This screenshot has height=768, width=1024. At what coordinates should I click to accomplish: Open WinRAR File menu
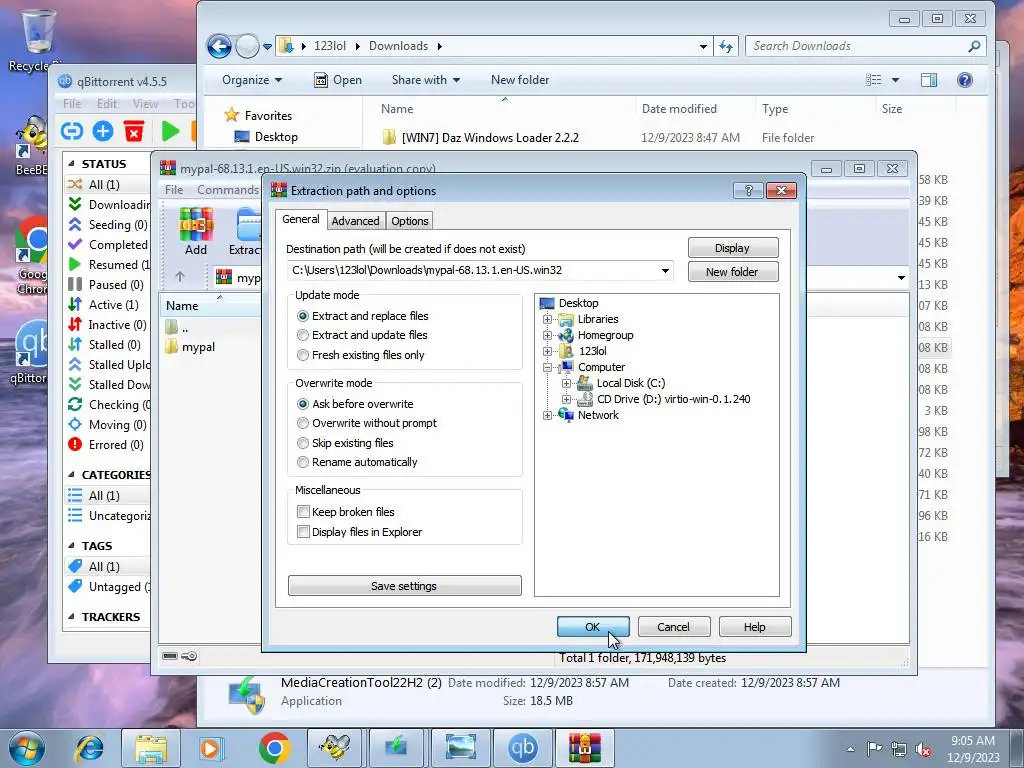[x=174, y=190]
